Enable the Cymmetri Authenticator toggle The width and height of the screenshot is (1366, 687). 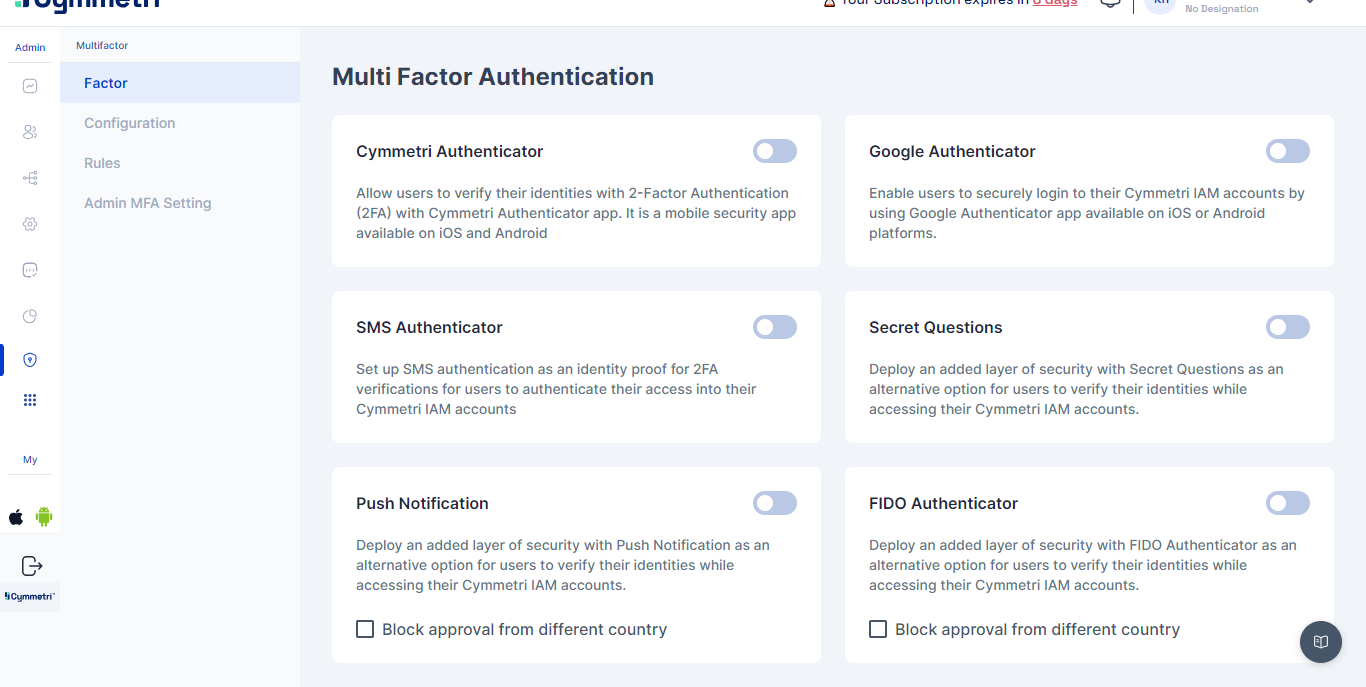click(775, 151)
